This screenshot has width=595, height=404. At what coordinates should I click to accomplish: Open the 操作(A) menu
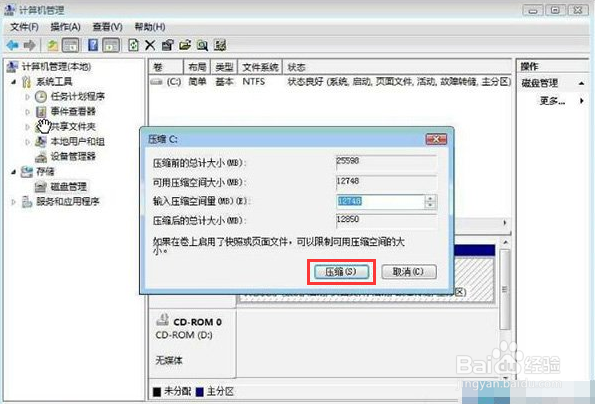click(65, 27)
